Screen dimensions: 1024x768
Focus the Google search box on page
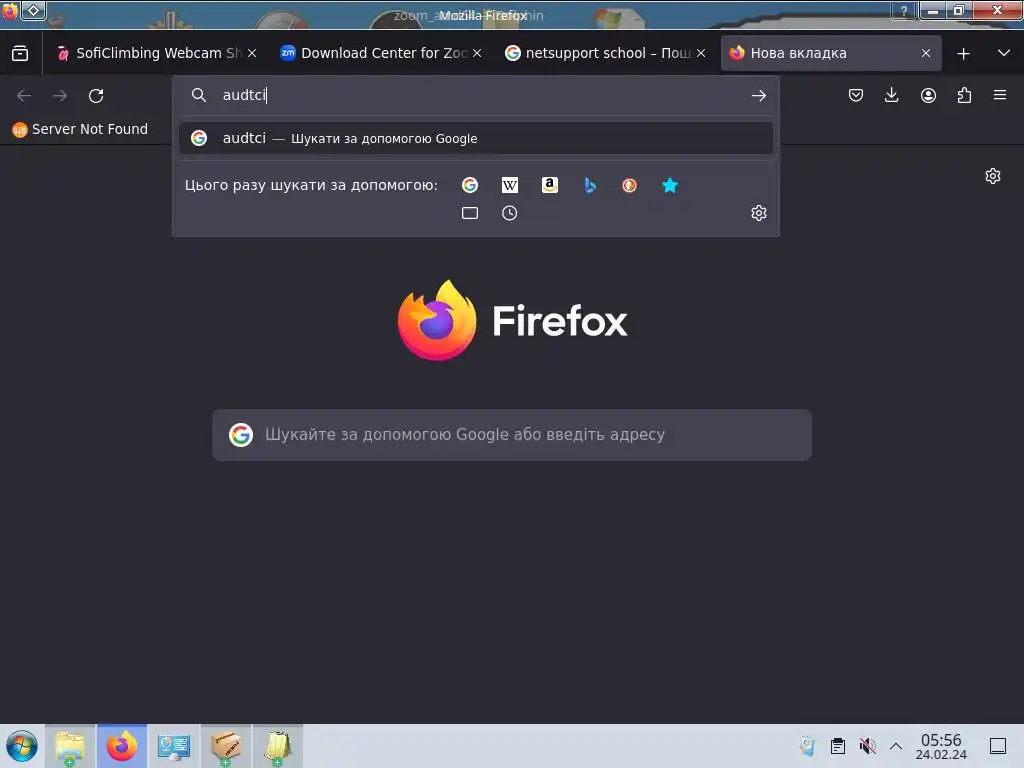512,435
